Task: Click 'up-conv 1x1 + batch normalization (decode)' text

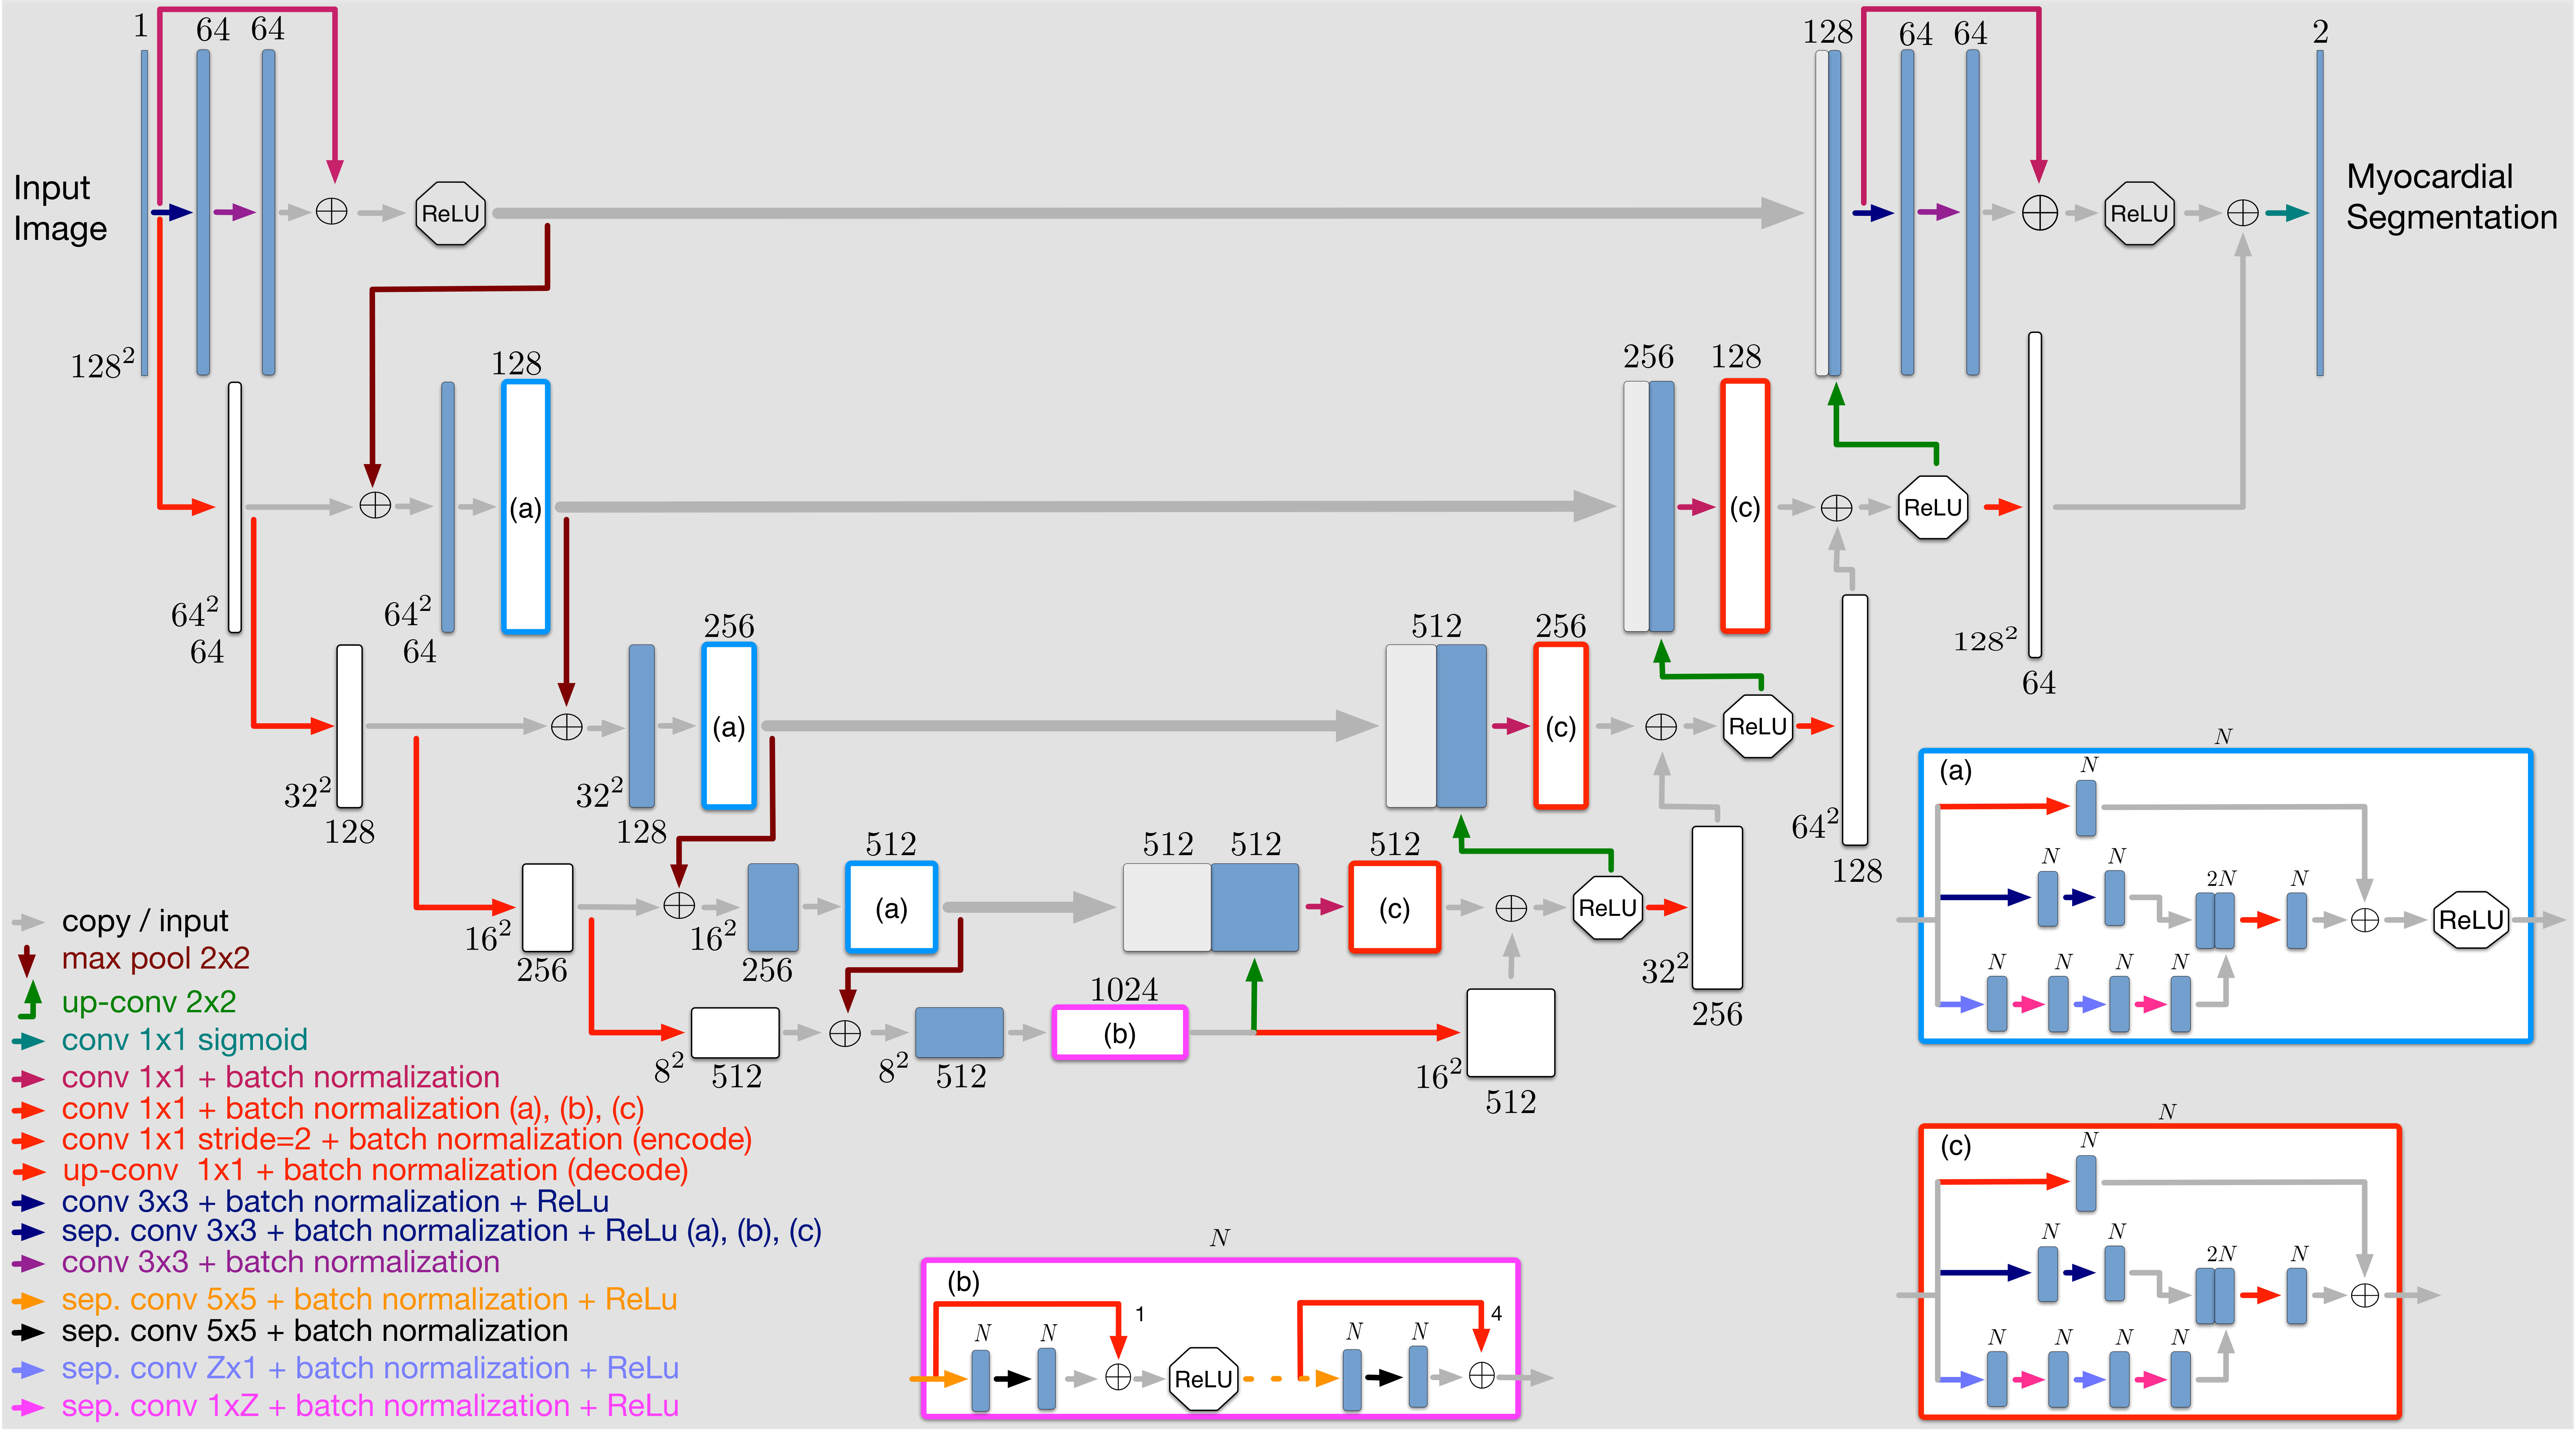Action: 375,1171
